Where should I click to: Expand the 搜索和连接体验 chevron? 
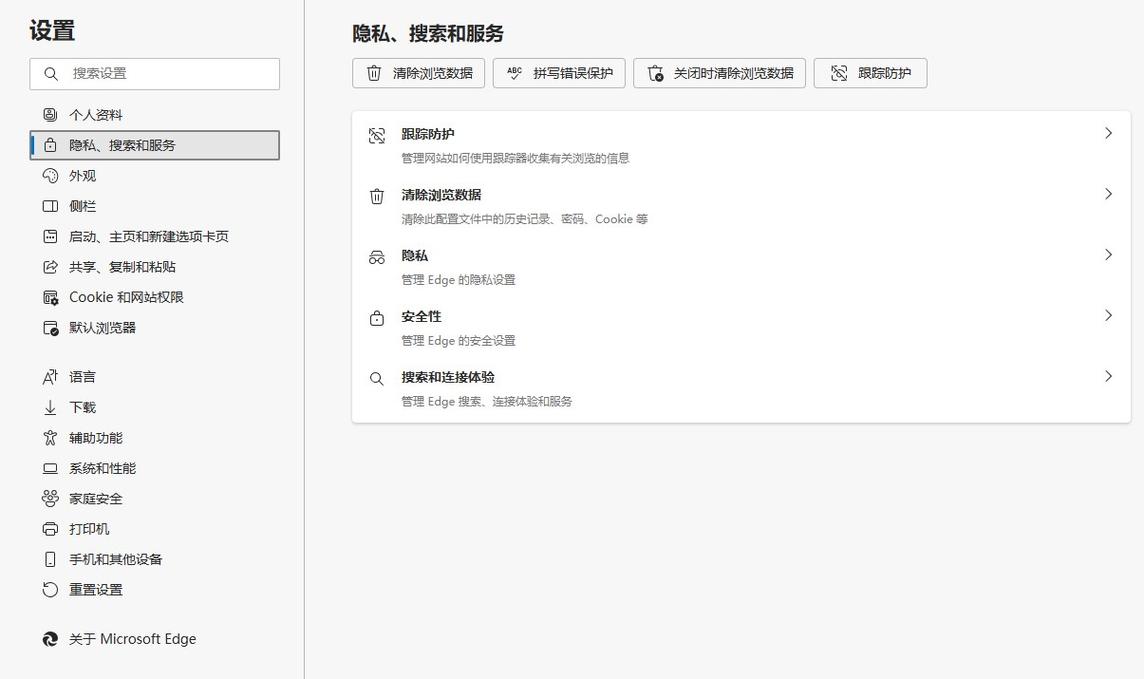pos(1108,377)
